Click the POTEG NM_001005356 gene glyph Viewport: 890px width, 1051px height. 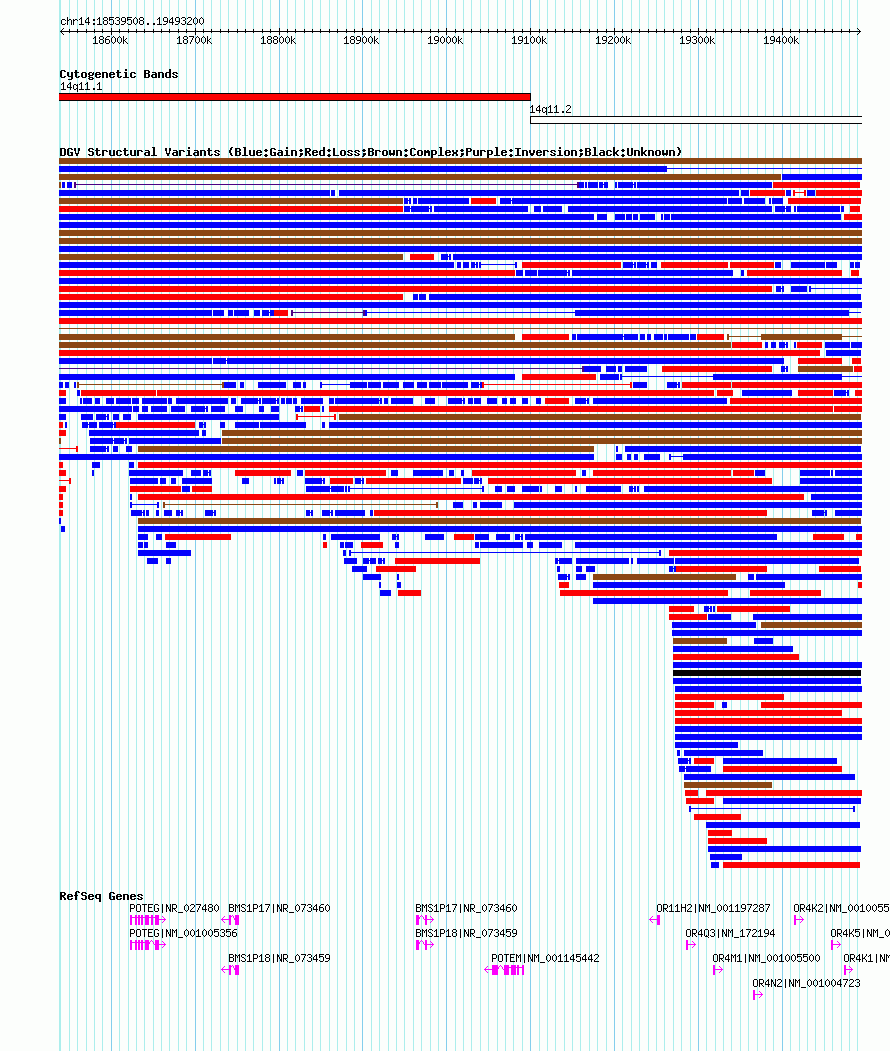[x=147, y=945]
